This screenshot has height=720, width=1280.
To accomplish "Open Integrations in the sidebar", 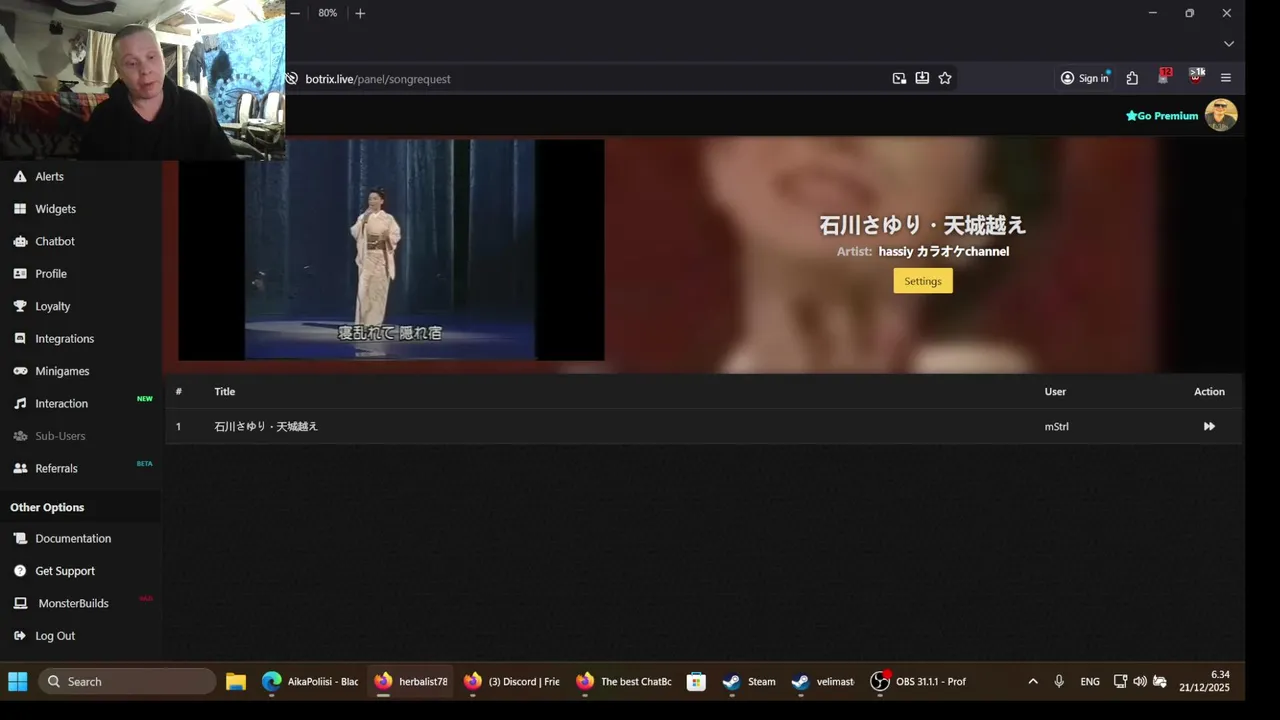I will [x=64, y=339].
